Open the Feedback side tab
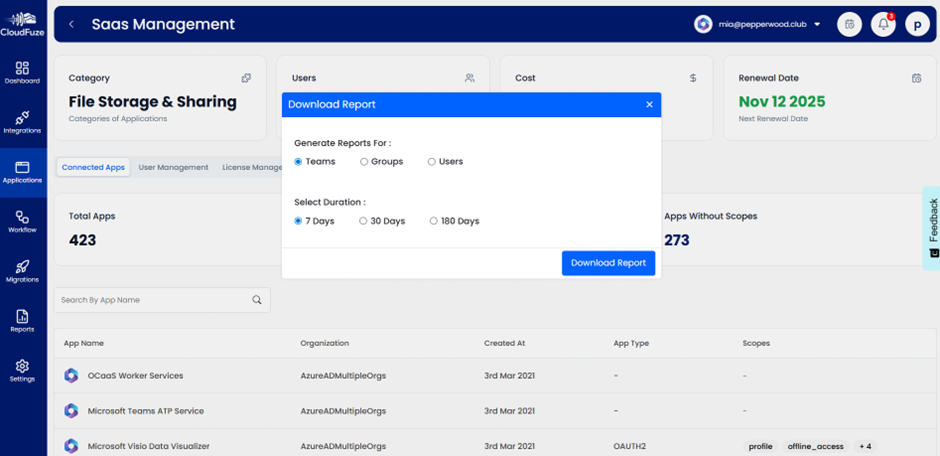Image resolution: width=940 pixels, height=456 pixels. [931, 228]
